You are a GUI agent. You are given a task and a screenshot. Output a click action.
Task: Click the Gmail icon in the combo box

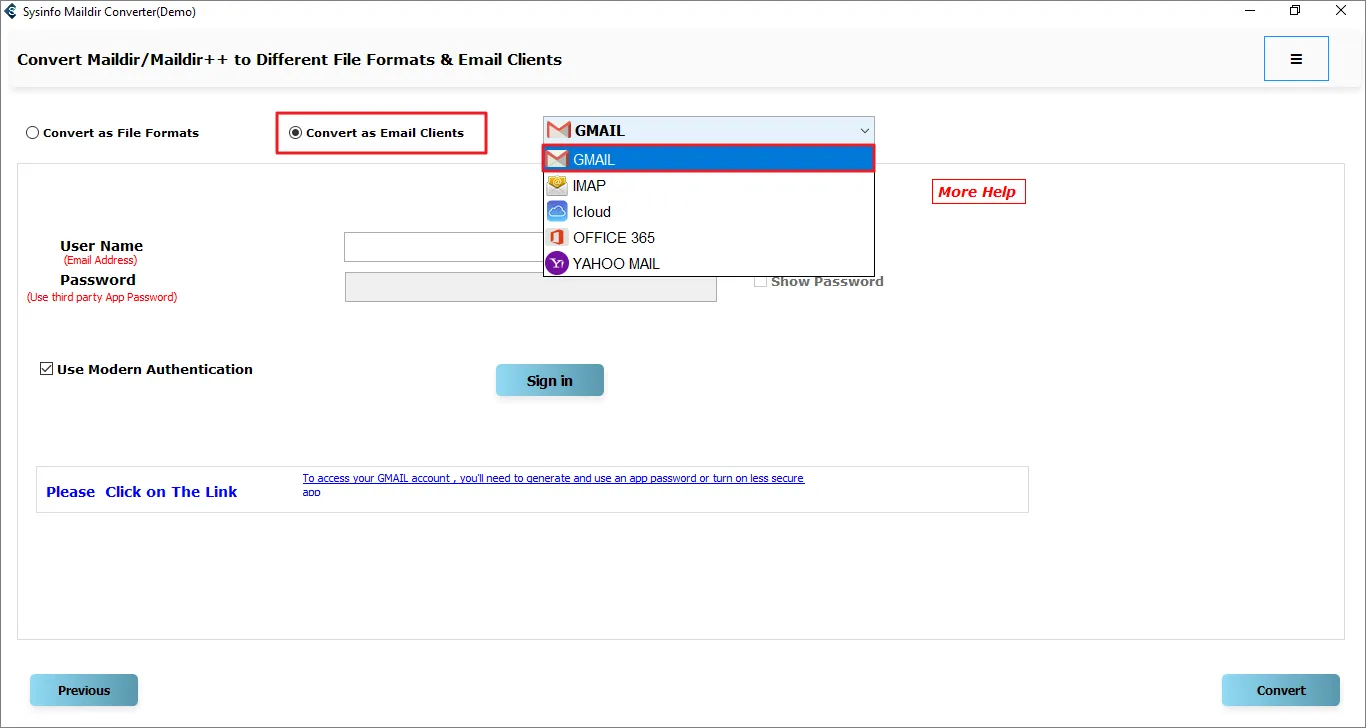click(559, 130)
